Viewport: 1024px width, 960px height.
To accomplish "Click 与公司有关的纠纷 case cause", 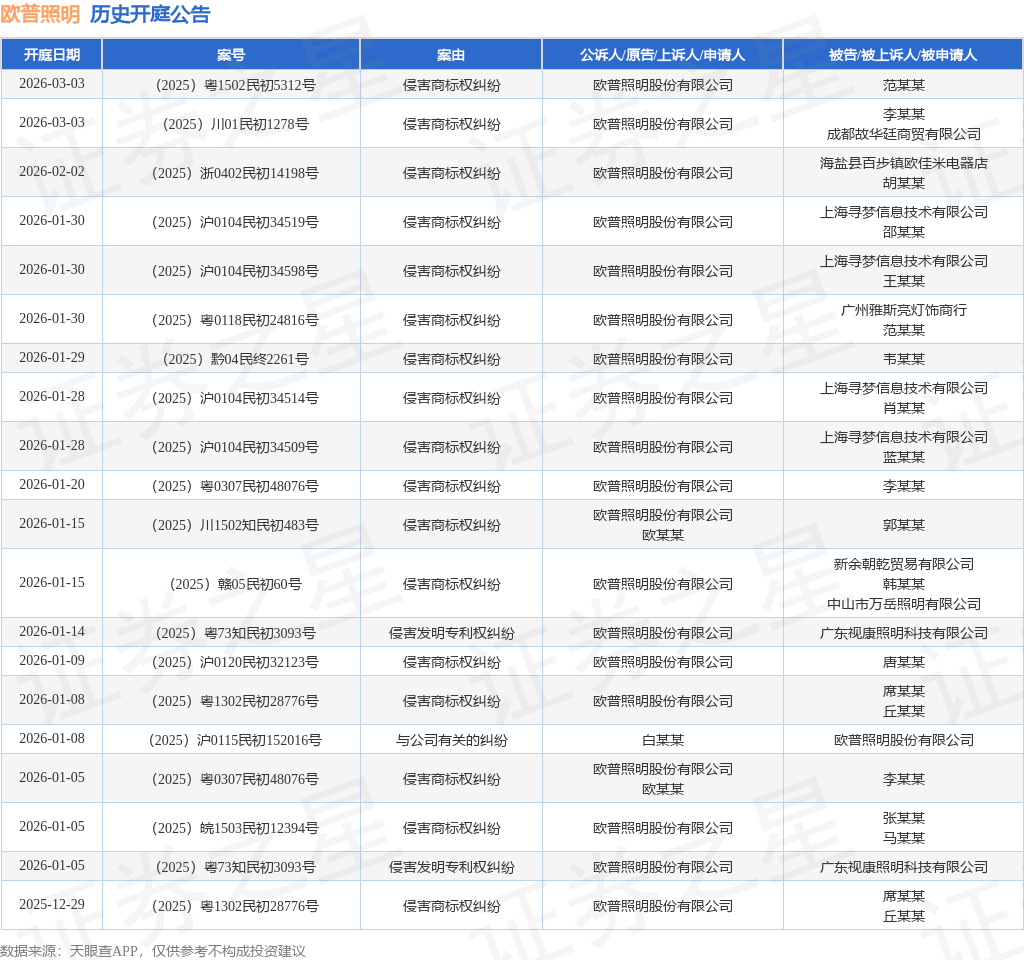I will coord(451,740).
